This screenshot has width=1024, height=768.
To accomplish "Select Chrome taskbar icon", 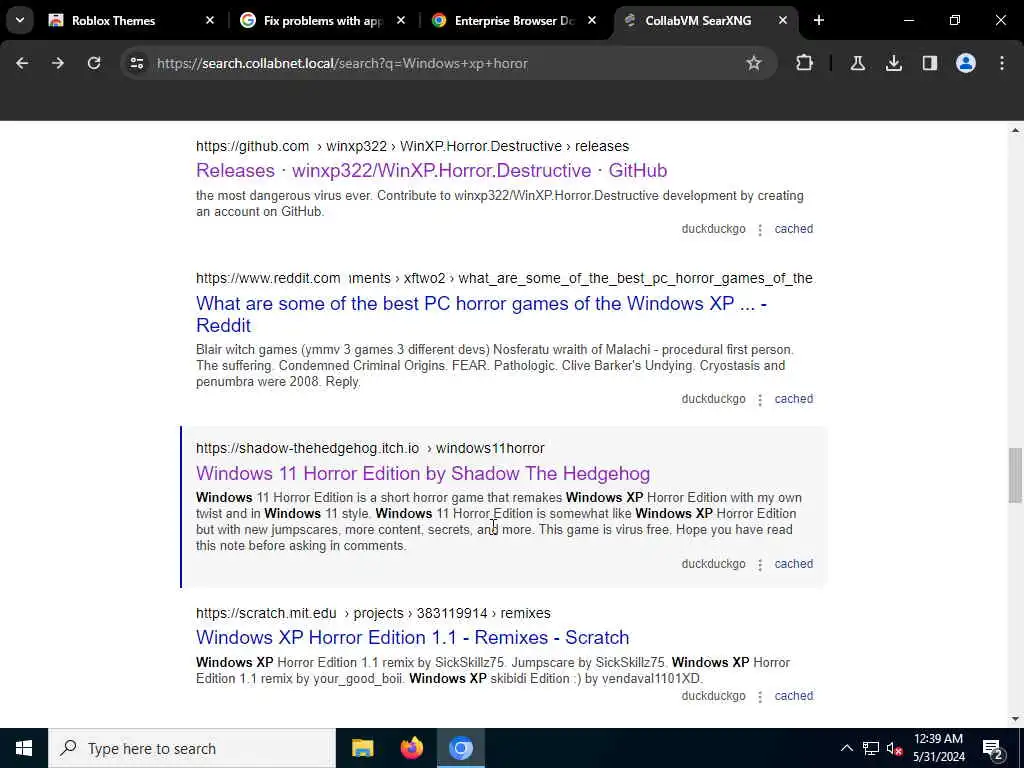I will pos(460,748).
